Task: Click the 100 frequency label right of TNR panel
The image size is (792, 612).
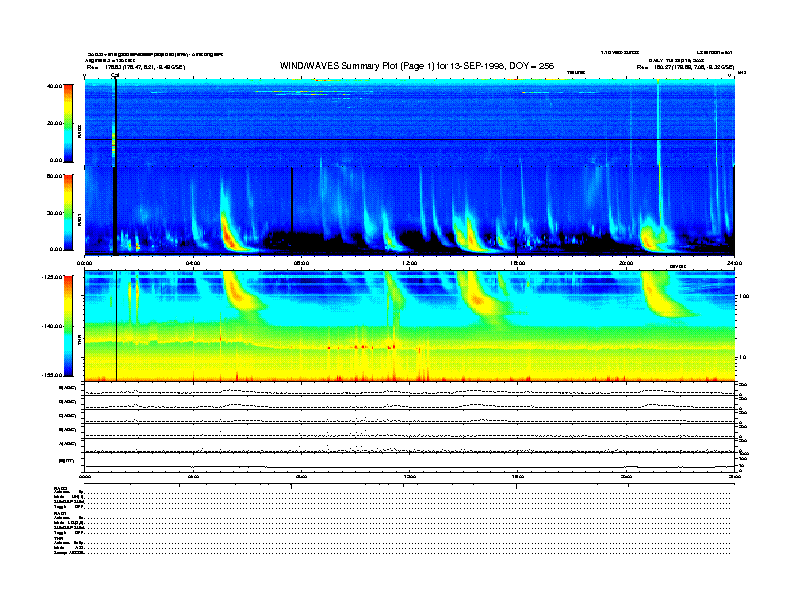Action: click(744, 296)
